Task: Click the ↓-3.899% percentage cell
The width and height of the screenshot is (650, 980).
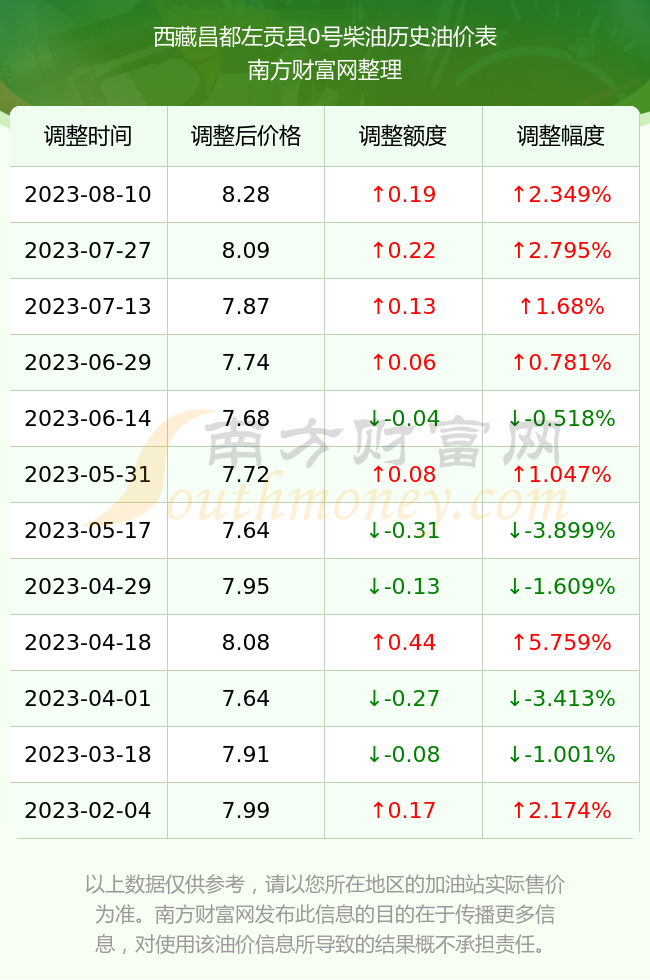Action: [561, 531]
